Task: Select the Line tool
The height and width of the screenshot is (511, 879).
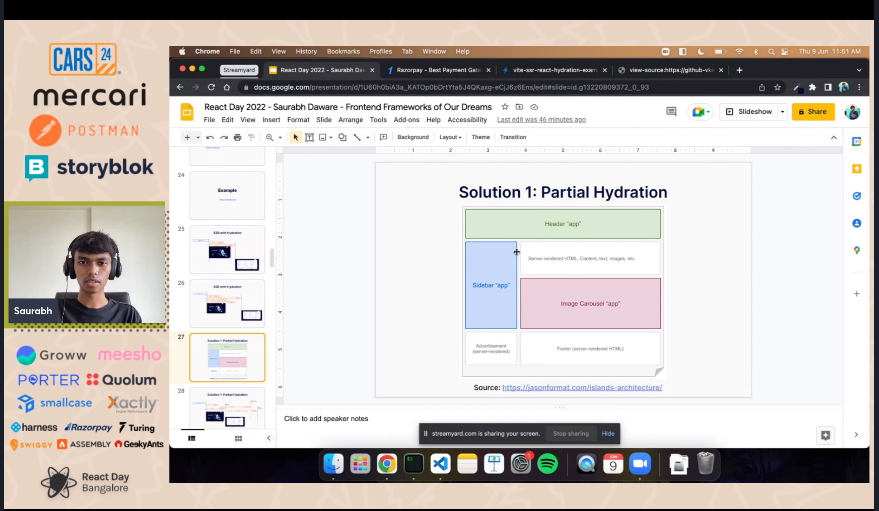Action: [x=357, y=137]
